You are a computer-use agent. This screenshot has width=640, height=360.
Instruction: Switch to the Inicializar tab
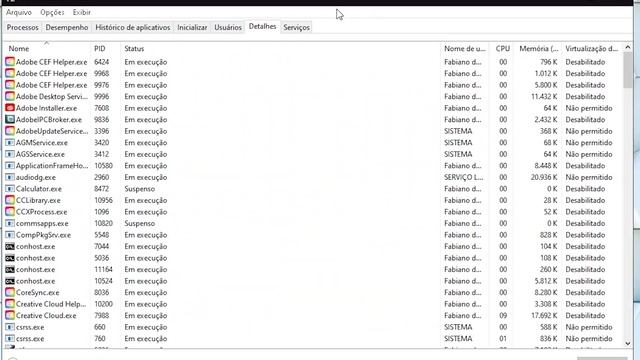pos(192,27)
